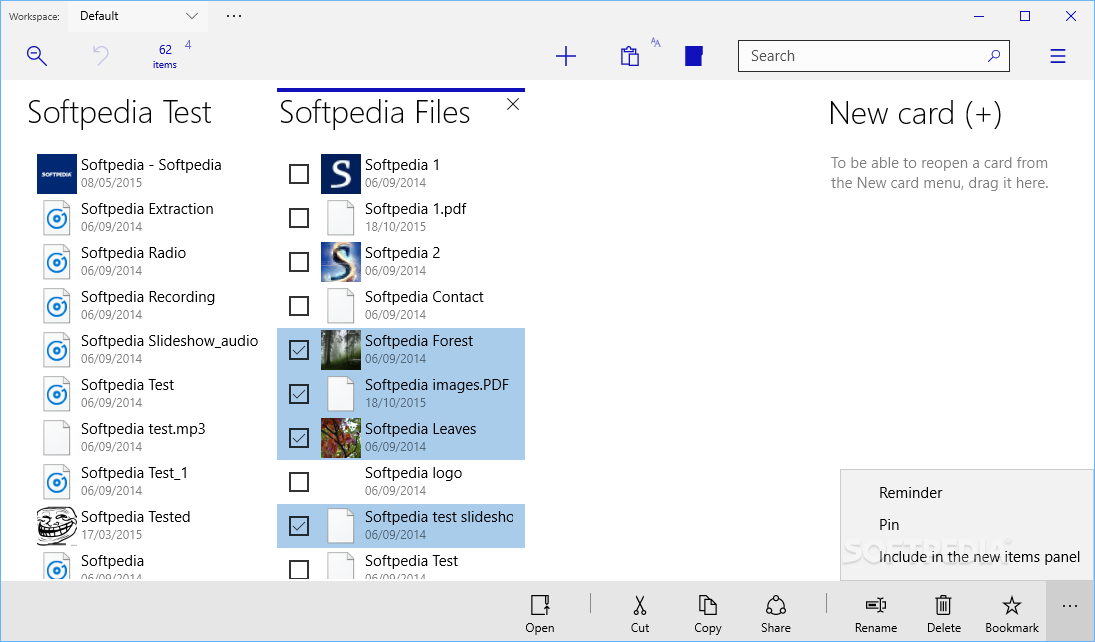Uncheck the Softpedia test slideshow checkbox
Screen dimensions: 1095x642
[x=299, y=525]
